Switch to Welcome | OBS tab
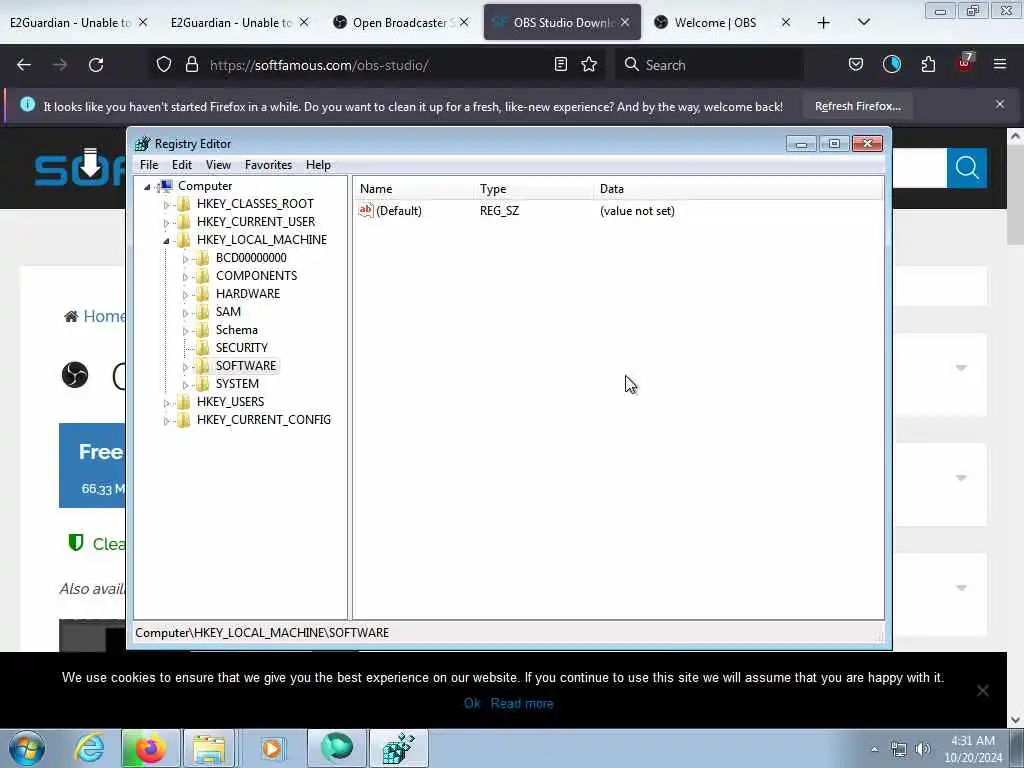Screen dimensions: 1024x768 tap(715, 23)
